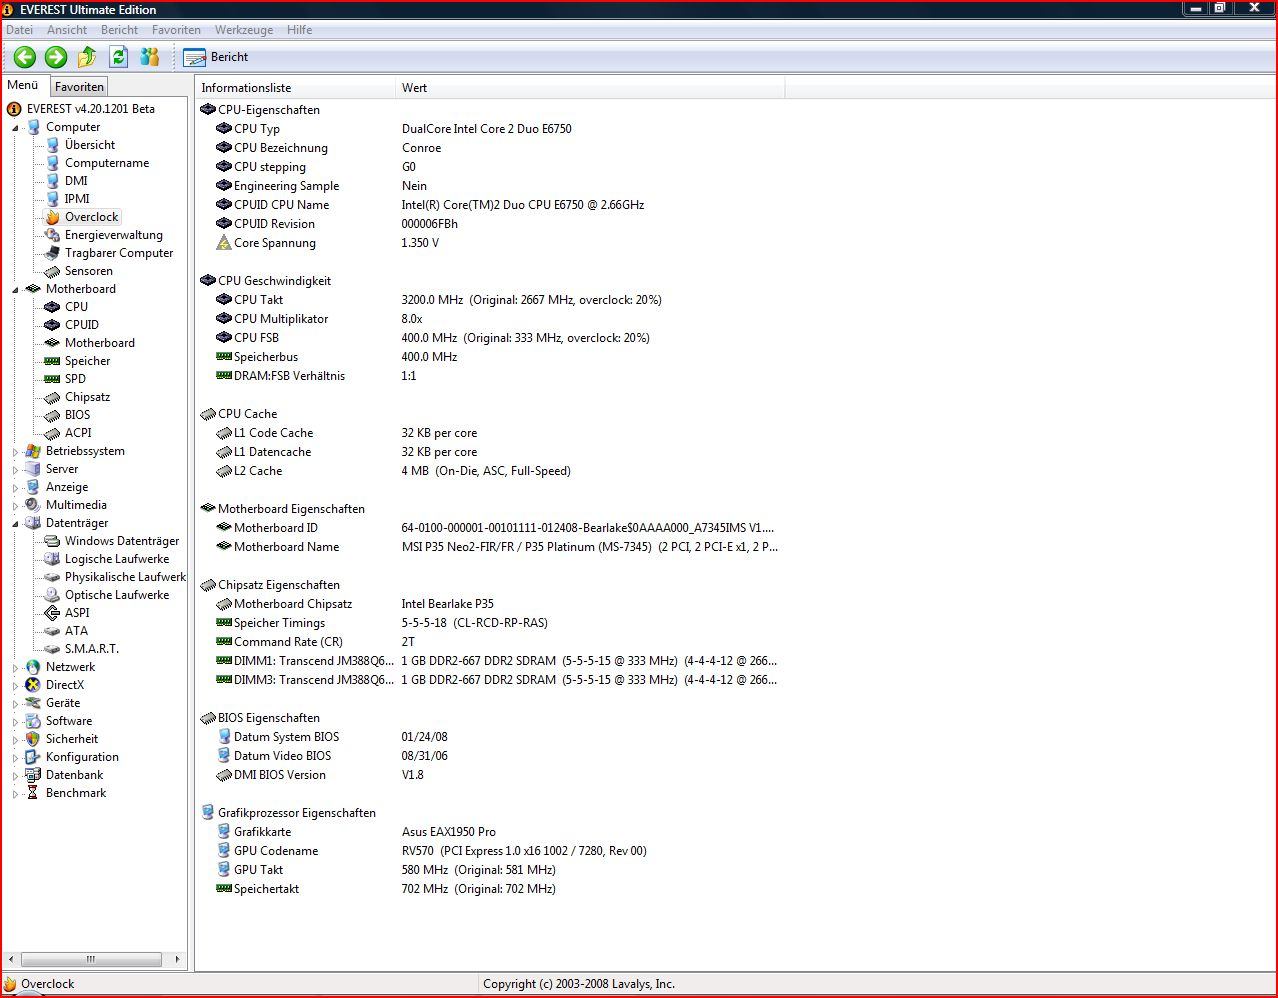Screen dimensions: 1278x998
Task: Click the Wert column header
Action: point(590,88)
